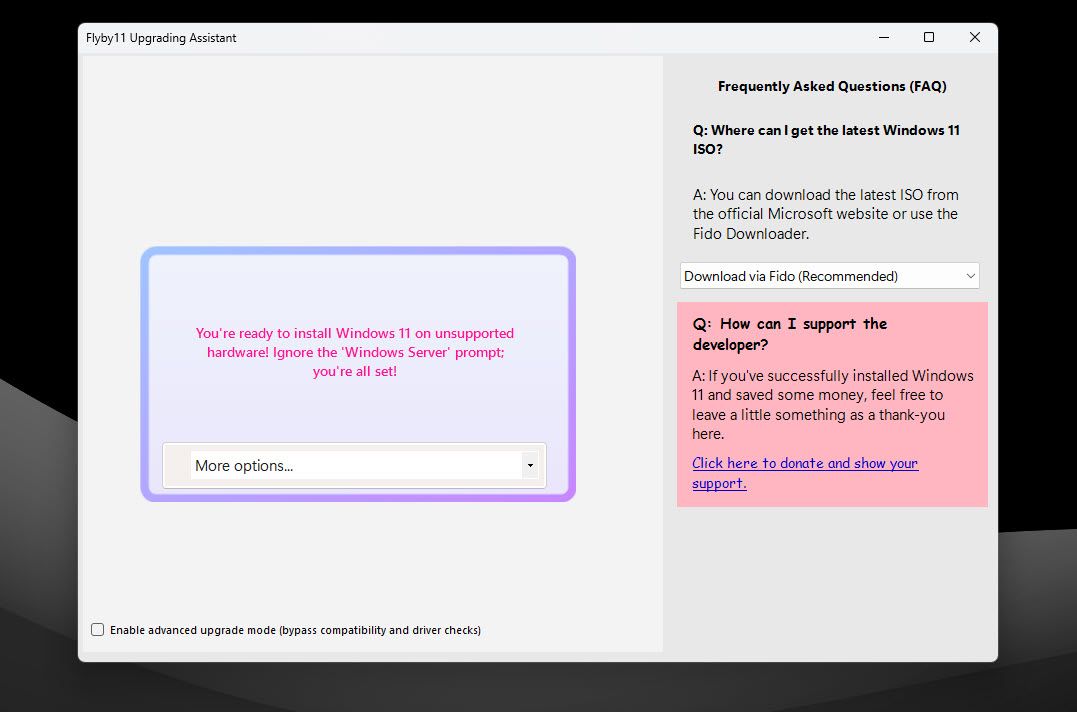1077x712 pixels.
Task: Click the chevron on the Fido download selector
Action: click(x=971, y=276)
